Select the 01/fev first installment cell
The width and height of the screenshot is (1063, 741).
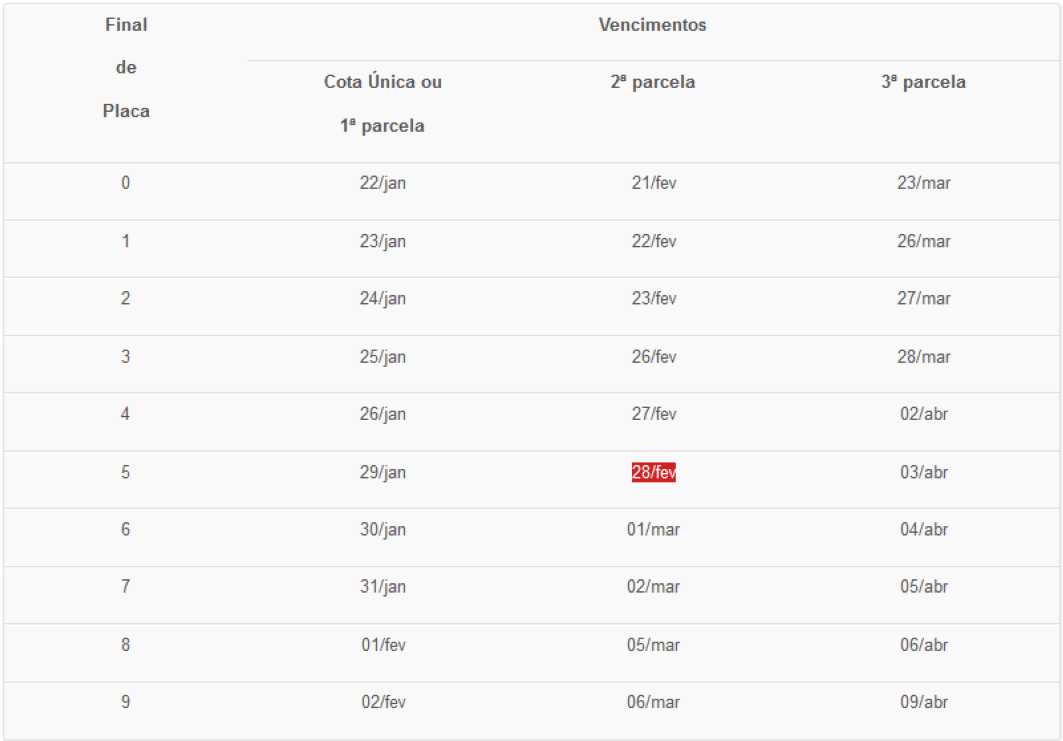coord(383,645)
